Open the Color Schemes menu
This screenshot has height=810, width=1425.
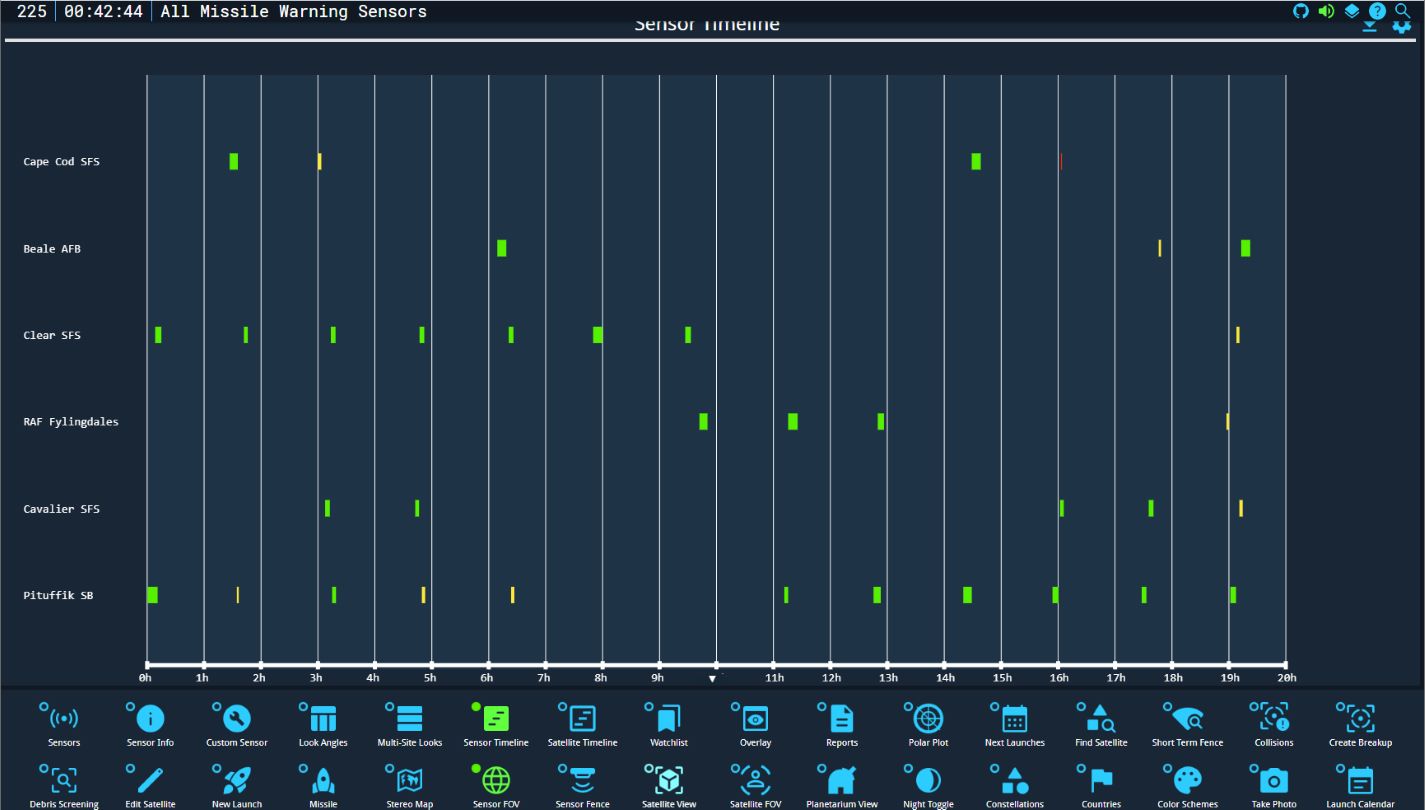[x=1187, y=780]
